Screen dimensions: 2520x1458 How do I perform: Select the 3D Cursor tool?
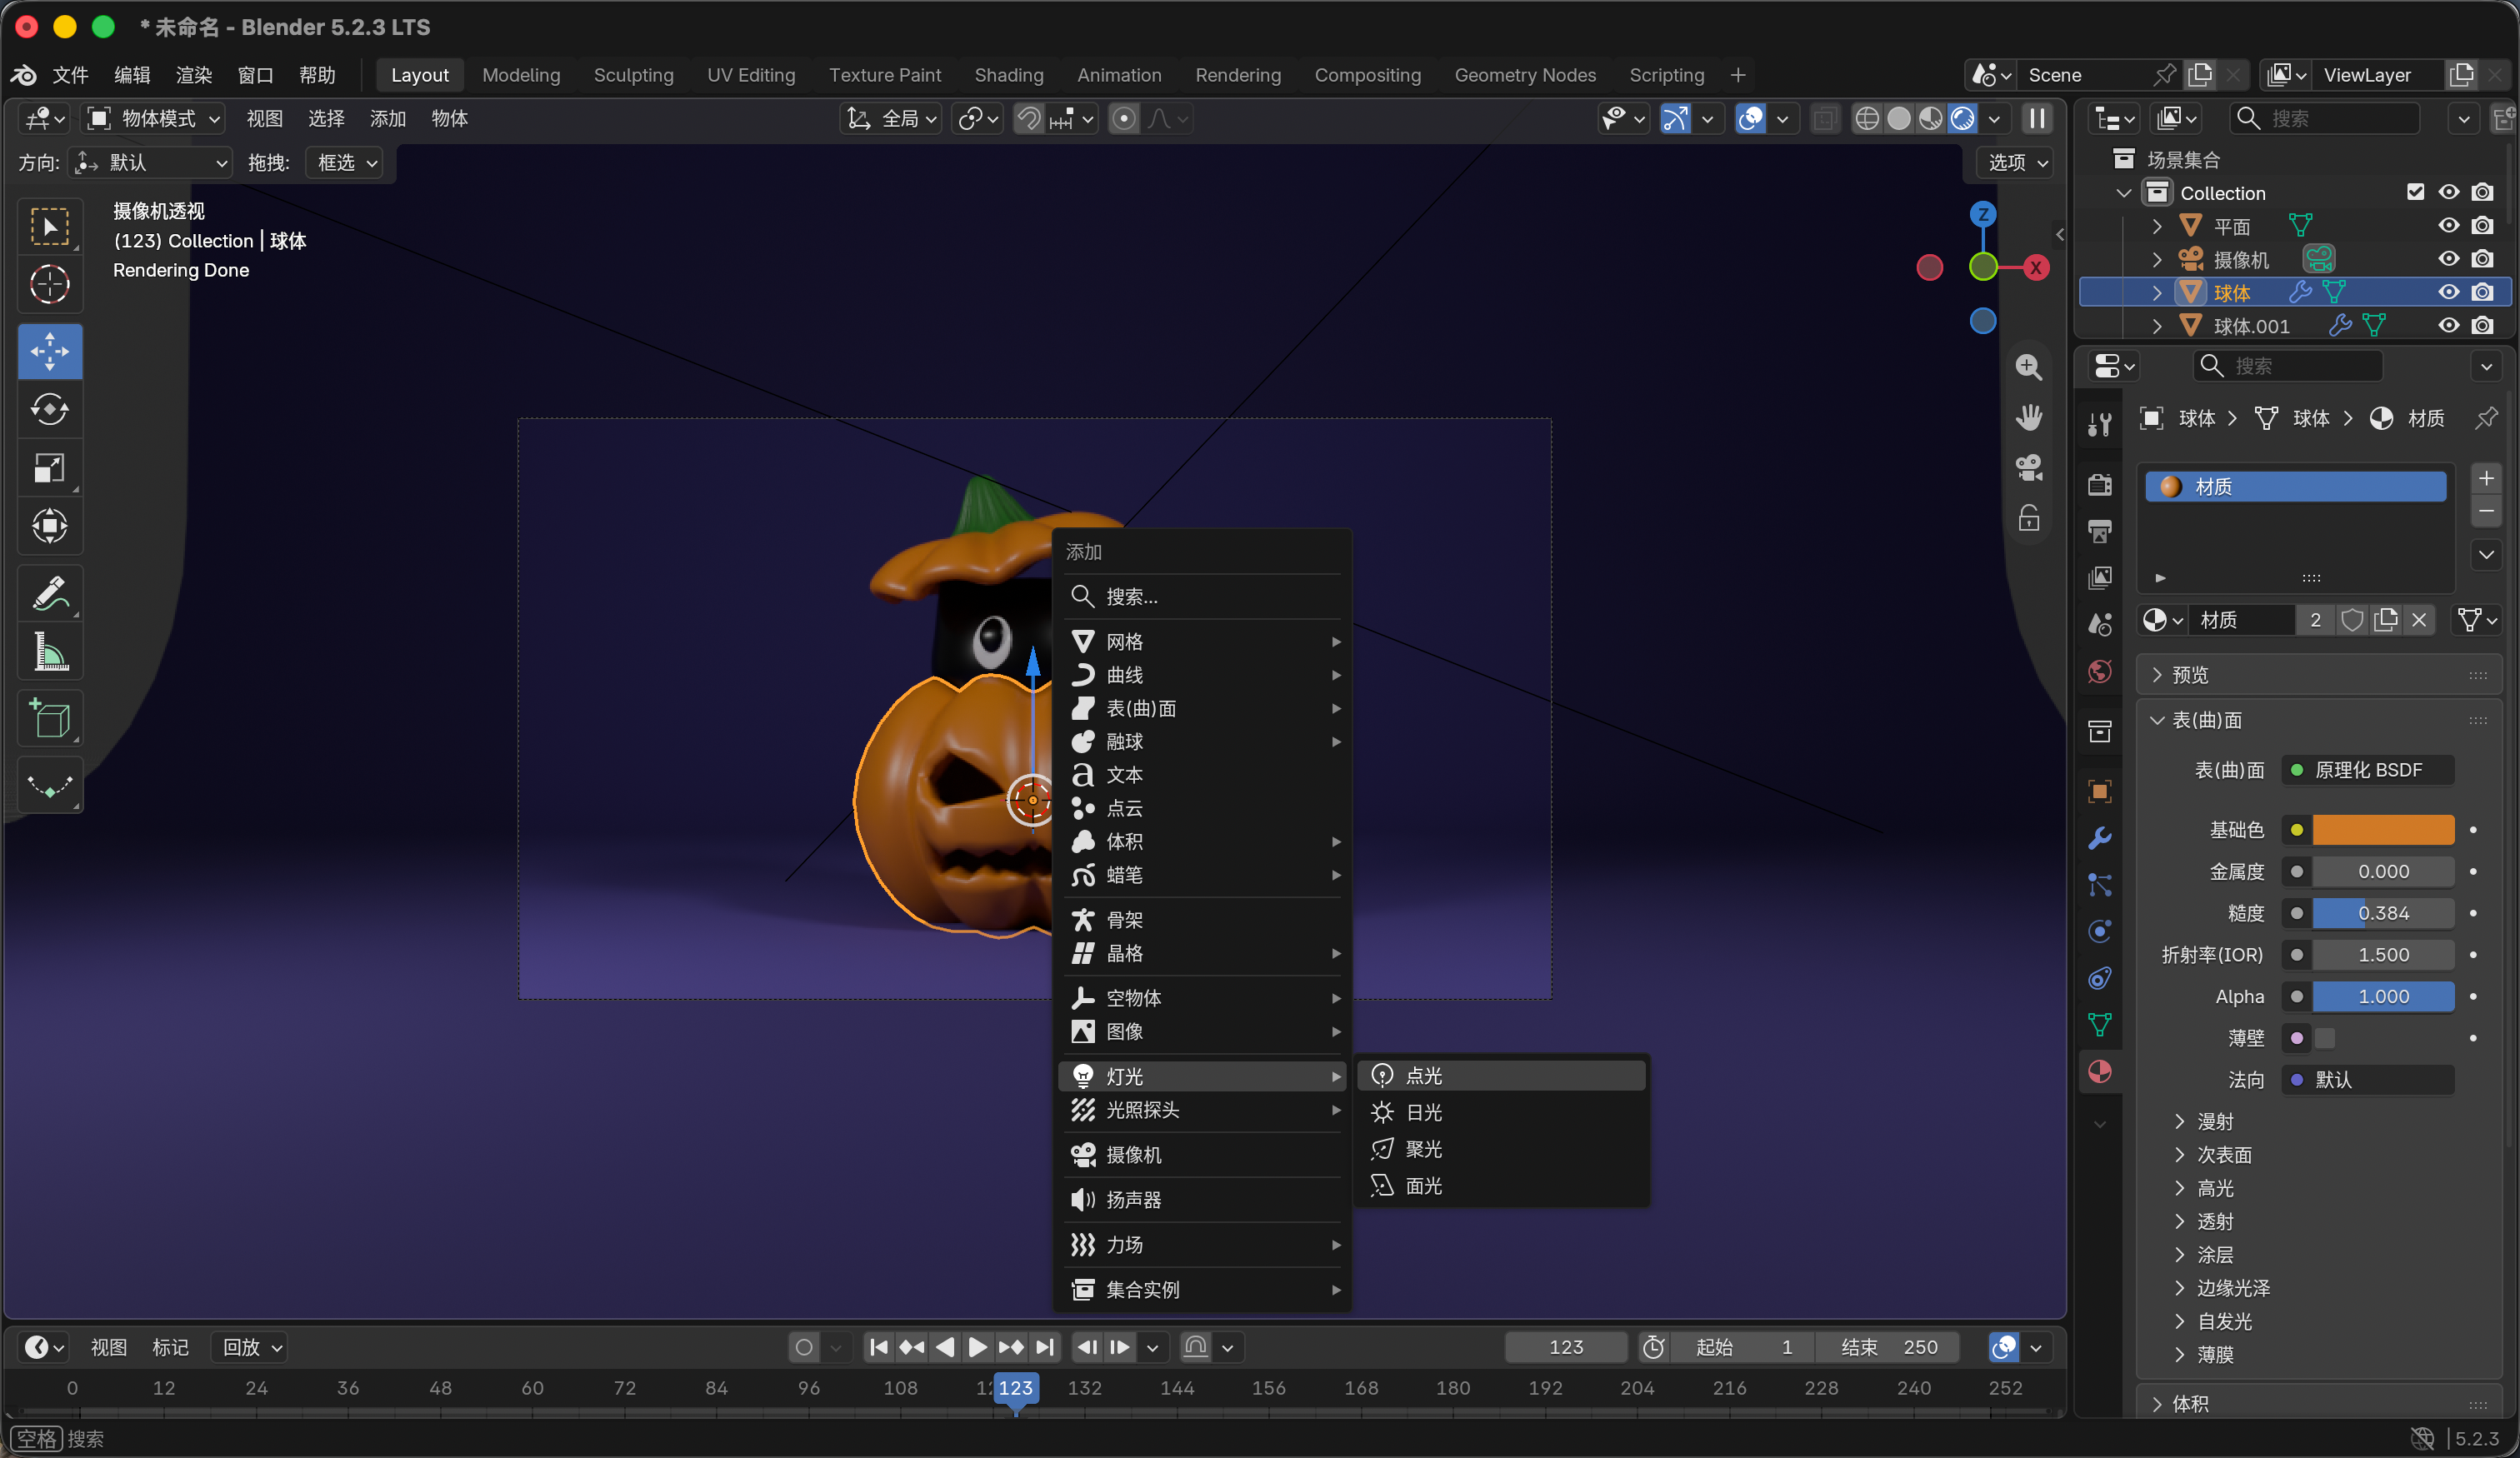[50, 284]
